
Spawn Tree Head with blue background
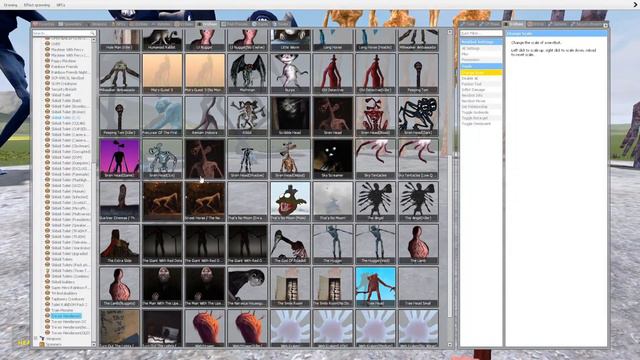[376, 287]
